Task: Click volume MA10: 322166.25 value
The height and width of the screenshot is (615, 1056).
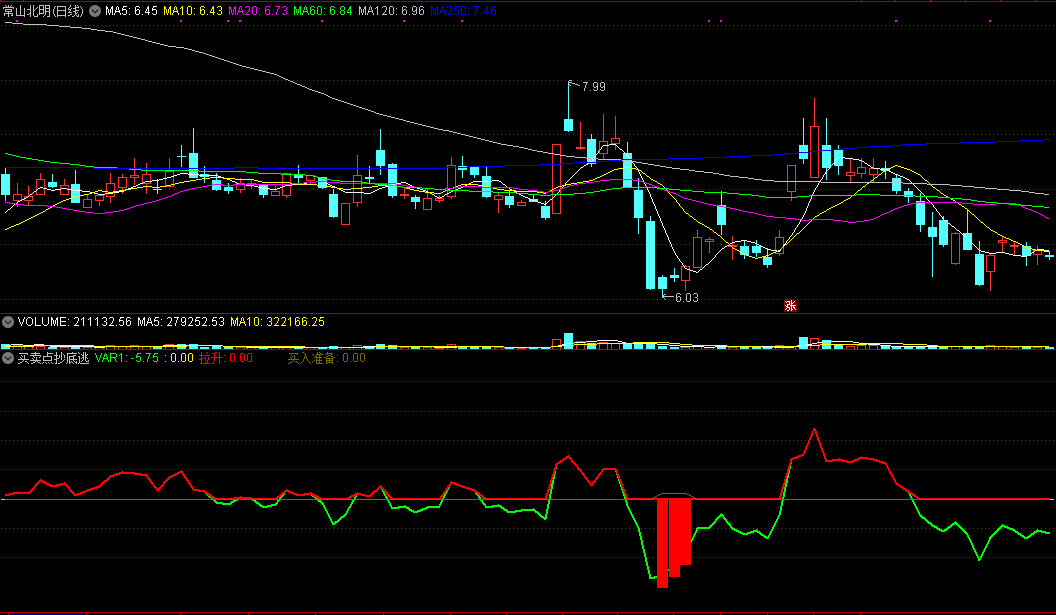Action: pyautogui.click(x=277, y=322)
